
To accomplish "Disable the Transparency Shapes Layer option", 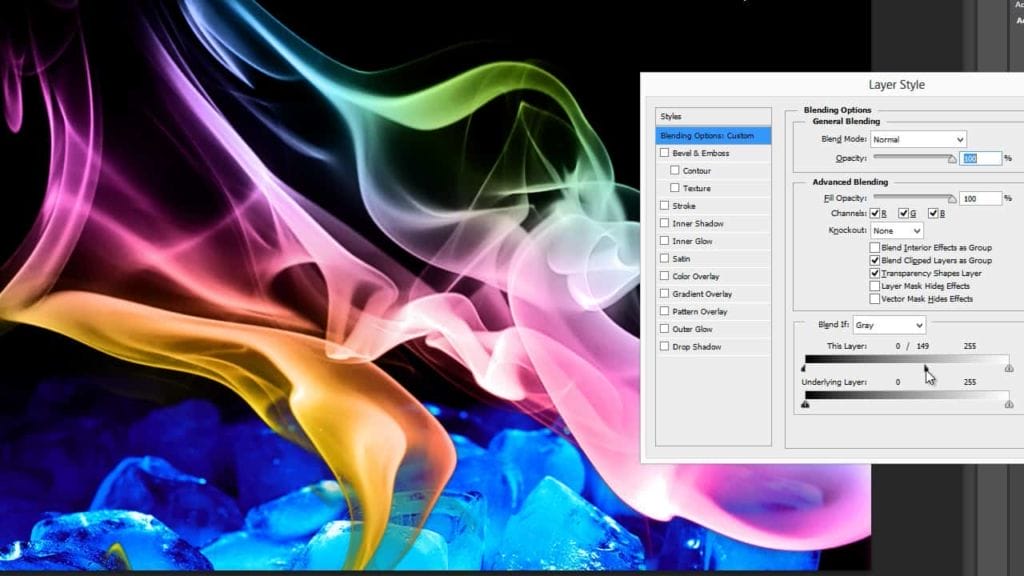I will coord(877,273).
